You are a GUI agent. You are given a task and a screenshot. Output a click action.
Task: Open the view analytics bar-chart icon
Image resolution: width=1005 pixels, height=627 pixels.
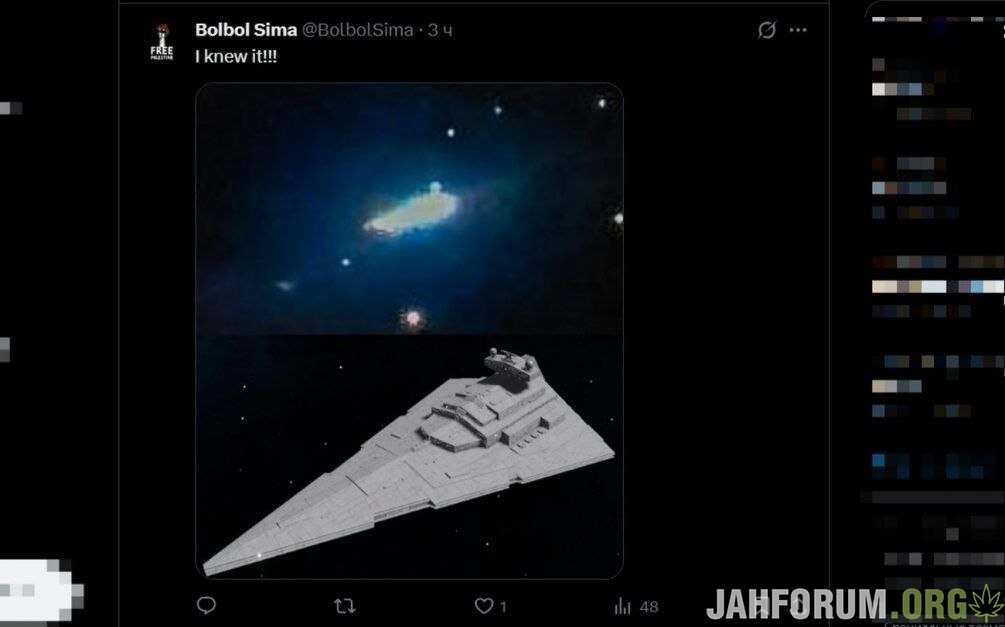[622, 606]
